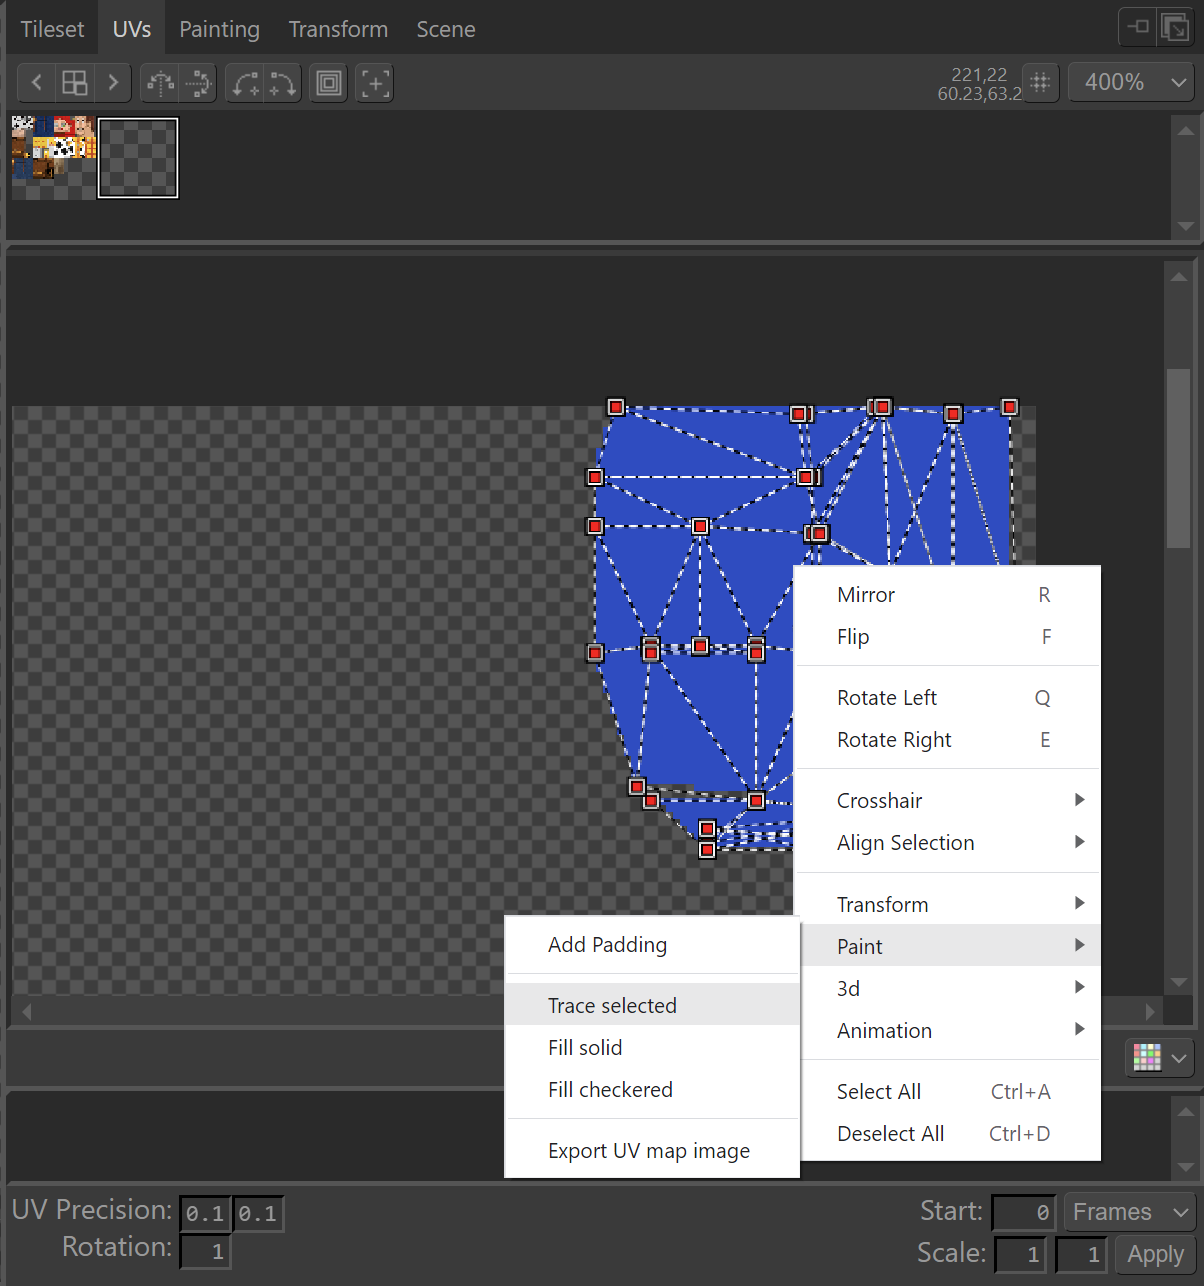This screenshot has height=1286, width=1204.
Task: Click the top-left red UV vertex handle
Action: click(616, 407)
